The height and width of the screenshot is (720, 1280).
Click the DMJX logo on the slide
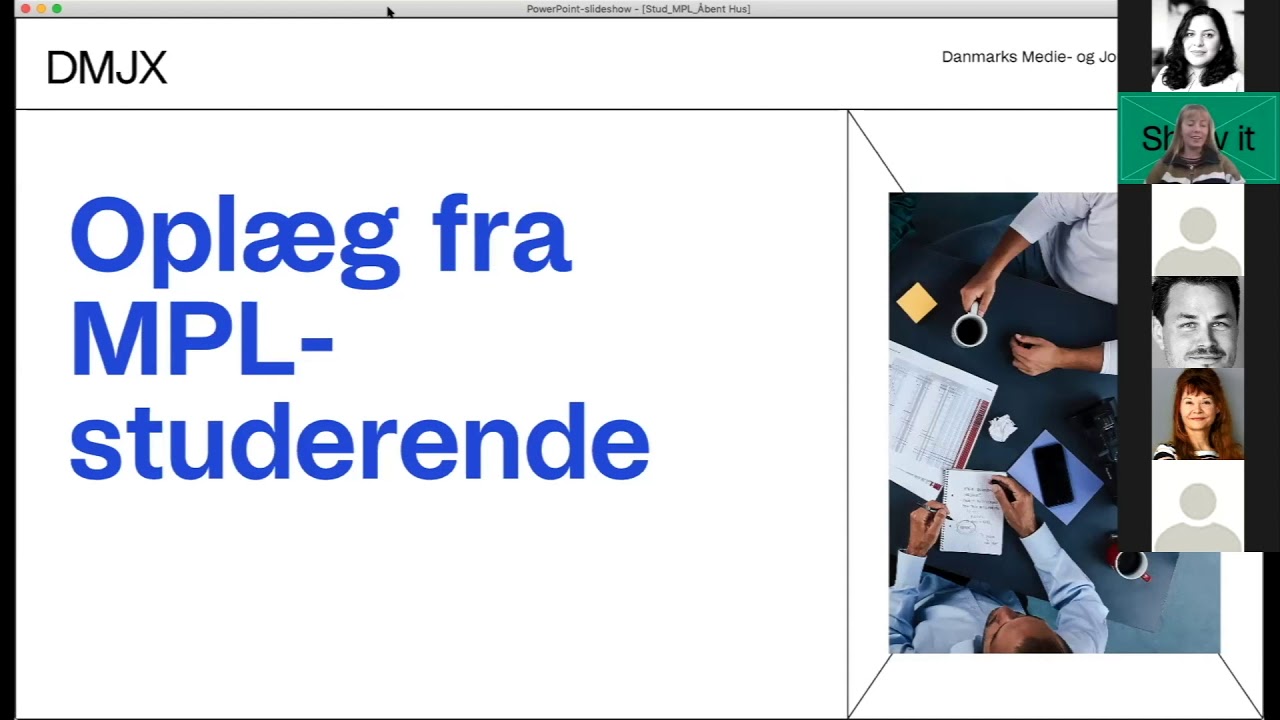[106, 68]
